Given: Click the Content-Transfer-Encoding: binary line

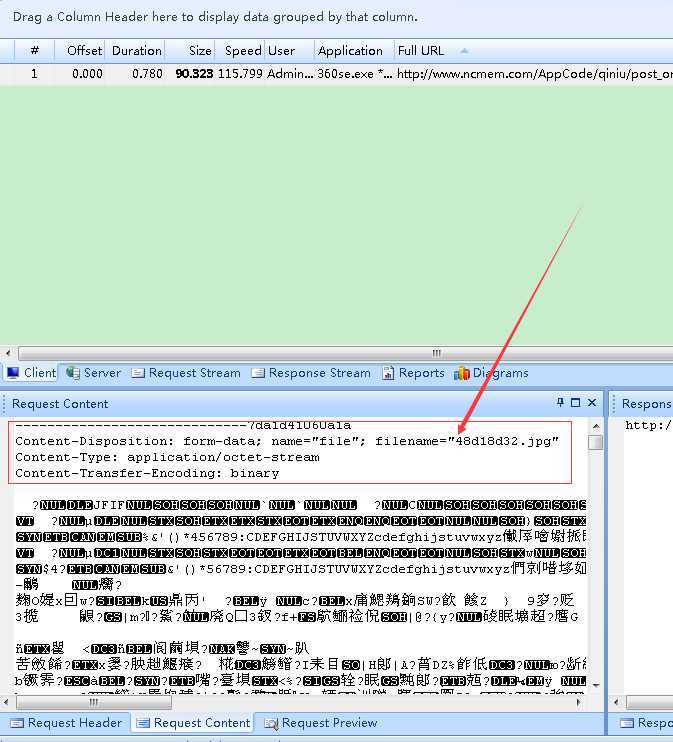Looking at the screenshot, I should pos(147,473).
